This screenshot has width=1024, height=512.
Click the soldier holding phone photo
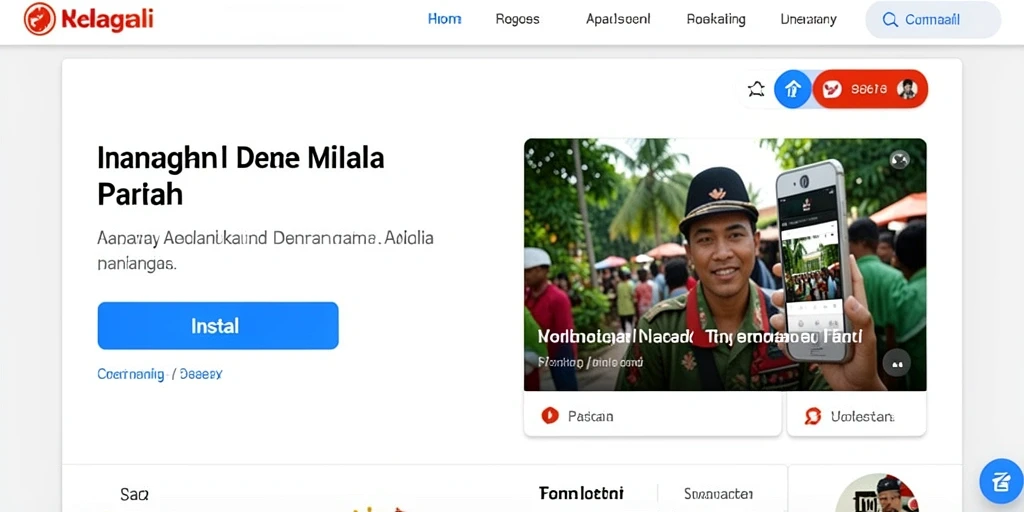tap(725, 264)
